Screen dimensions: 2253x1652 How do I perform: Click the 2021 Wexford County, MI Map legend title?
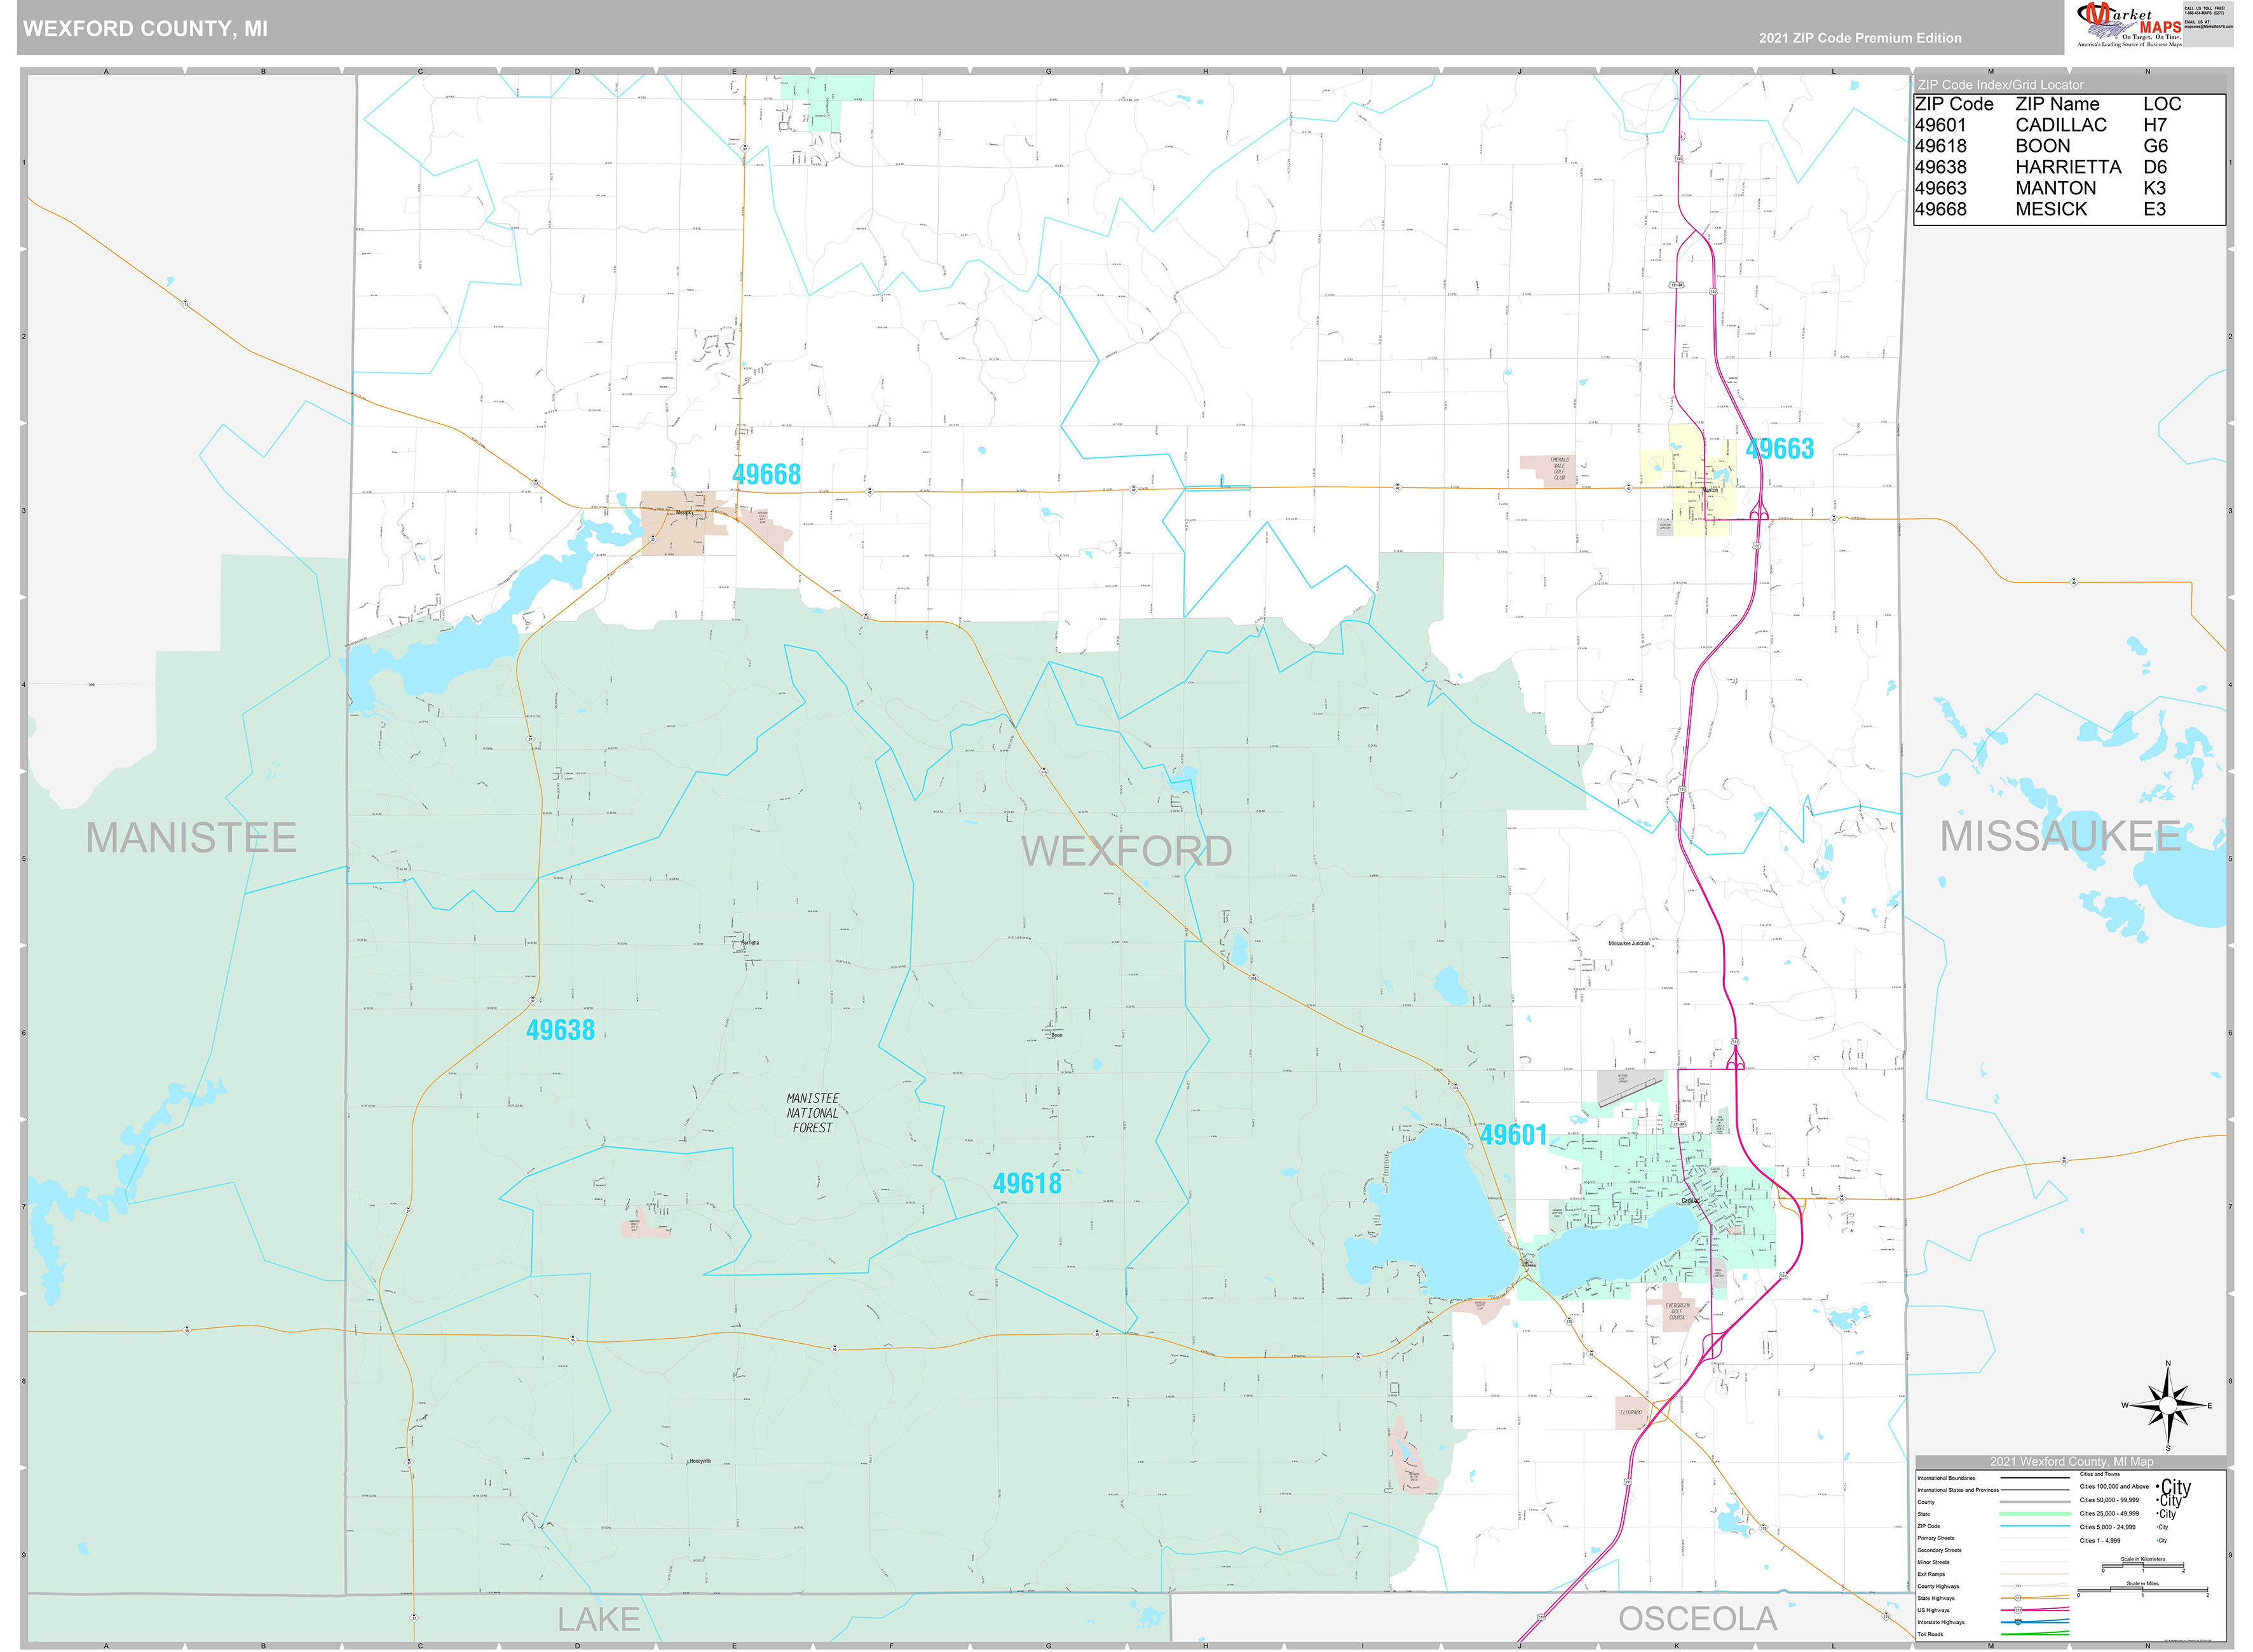pyautogui.click(x=2071, y=1462)
